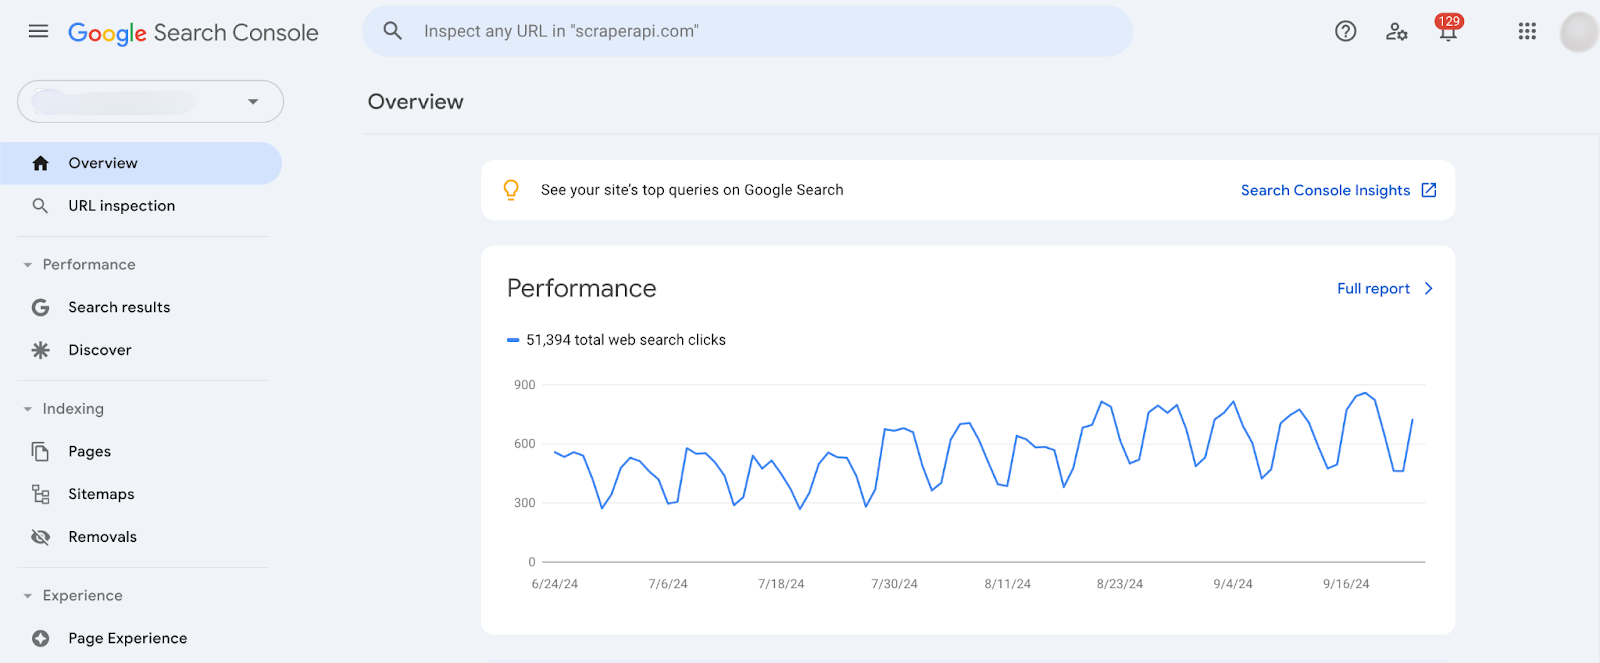
Task: Open the Help question mark icon
Action: click(1346, 31)
